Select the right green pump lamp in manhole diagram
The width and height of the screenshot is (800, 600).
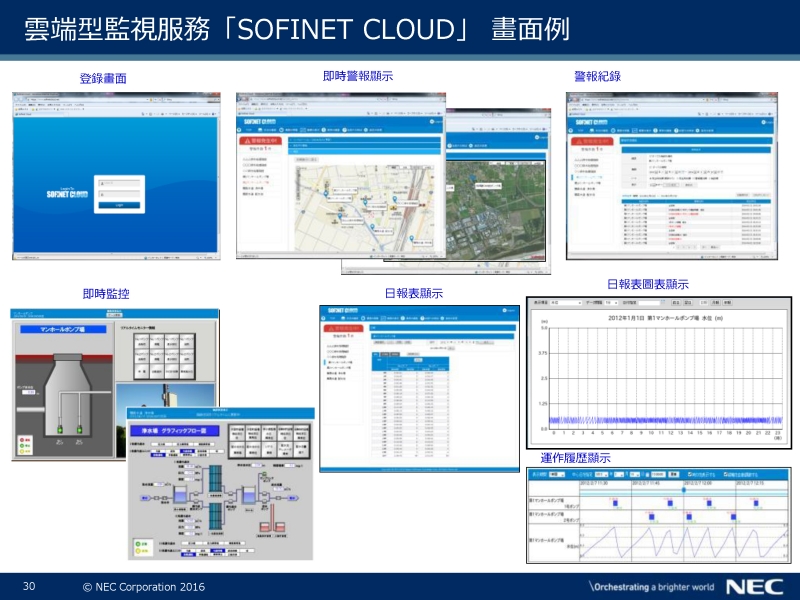coord(79,429)
